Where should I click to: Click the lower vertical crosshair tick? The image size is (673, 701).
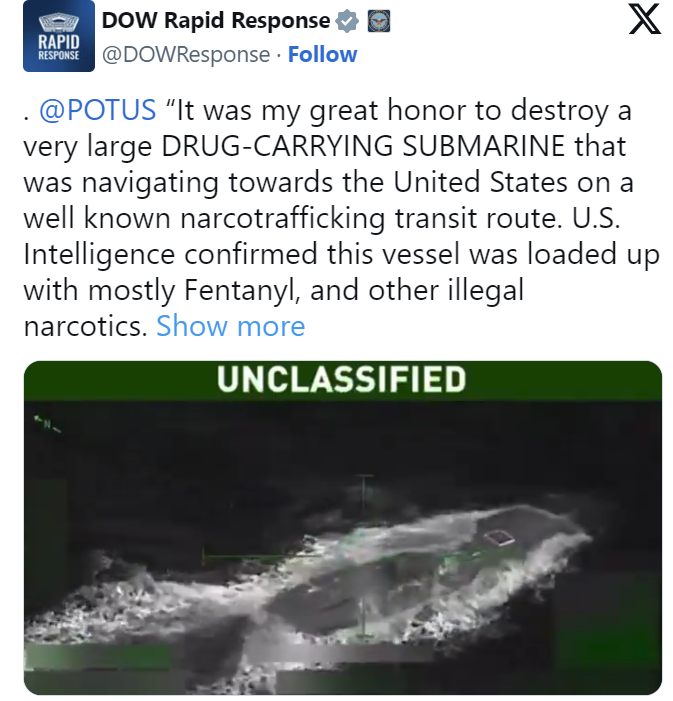[x=364, y=619]
